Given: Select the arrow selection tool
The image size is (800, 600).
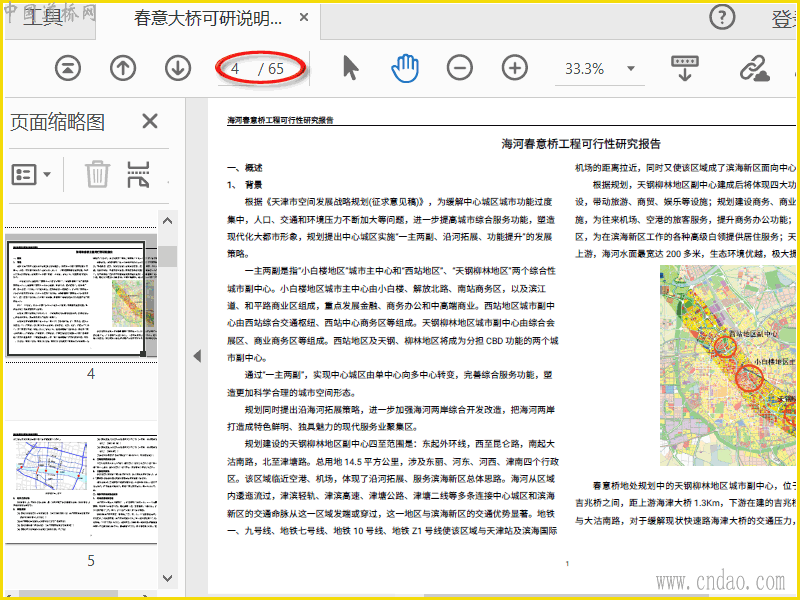Looking at the screenshot, I should point(350,68).
